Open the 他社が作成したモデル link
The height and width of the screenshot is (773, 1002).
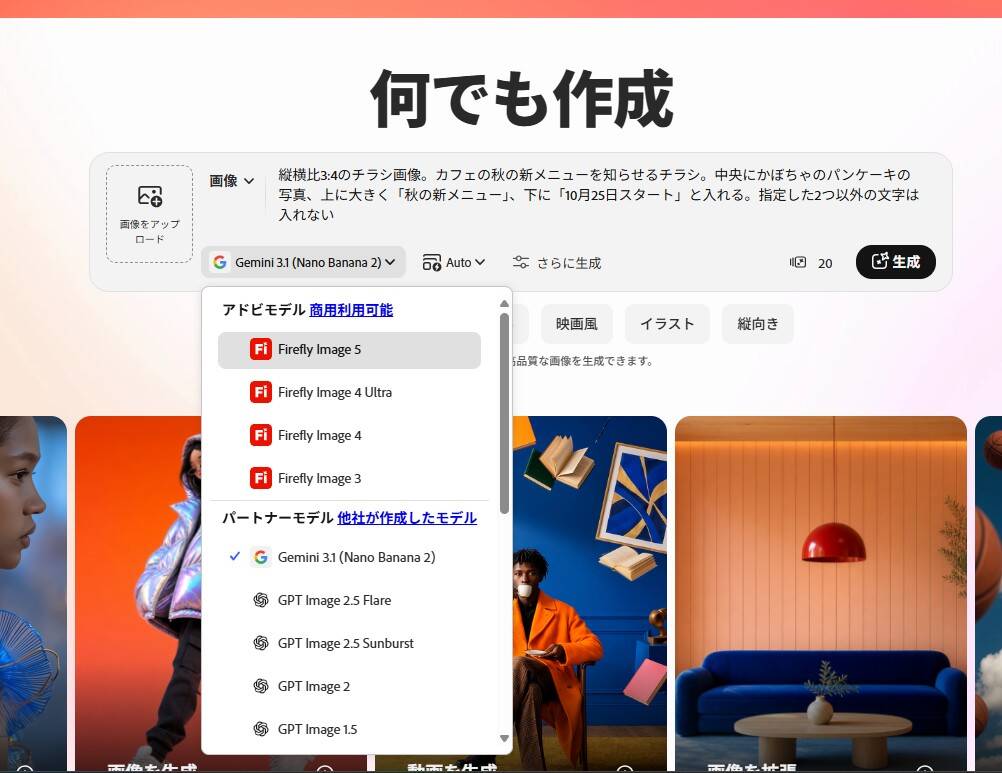407,518
